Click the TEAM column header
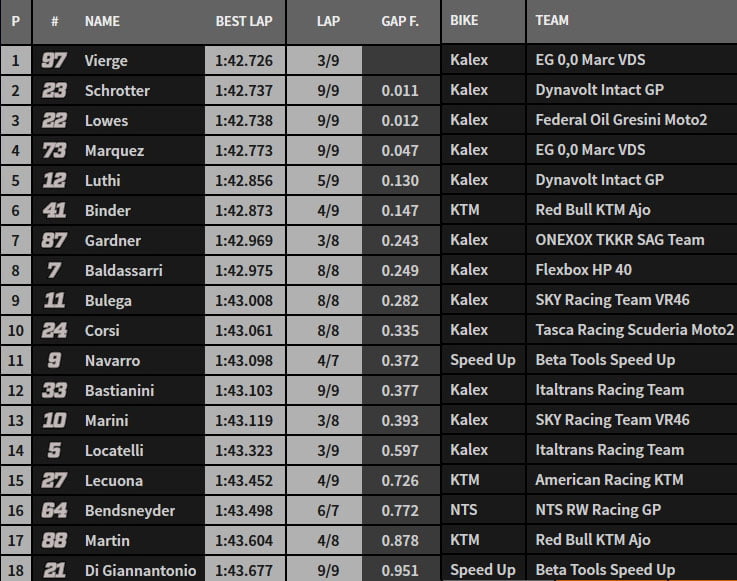Viewport: 737px width, 581px height. tap(552, 20)
